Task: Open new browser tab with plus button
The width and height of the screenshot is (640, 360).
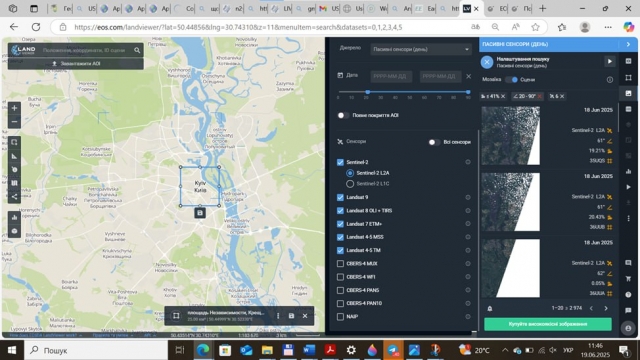Action: (542, 8)
